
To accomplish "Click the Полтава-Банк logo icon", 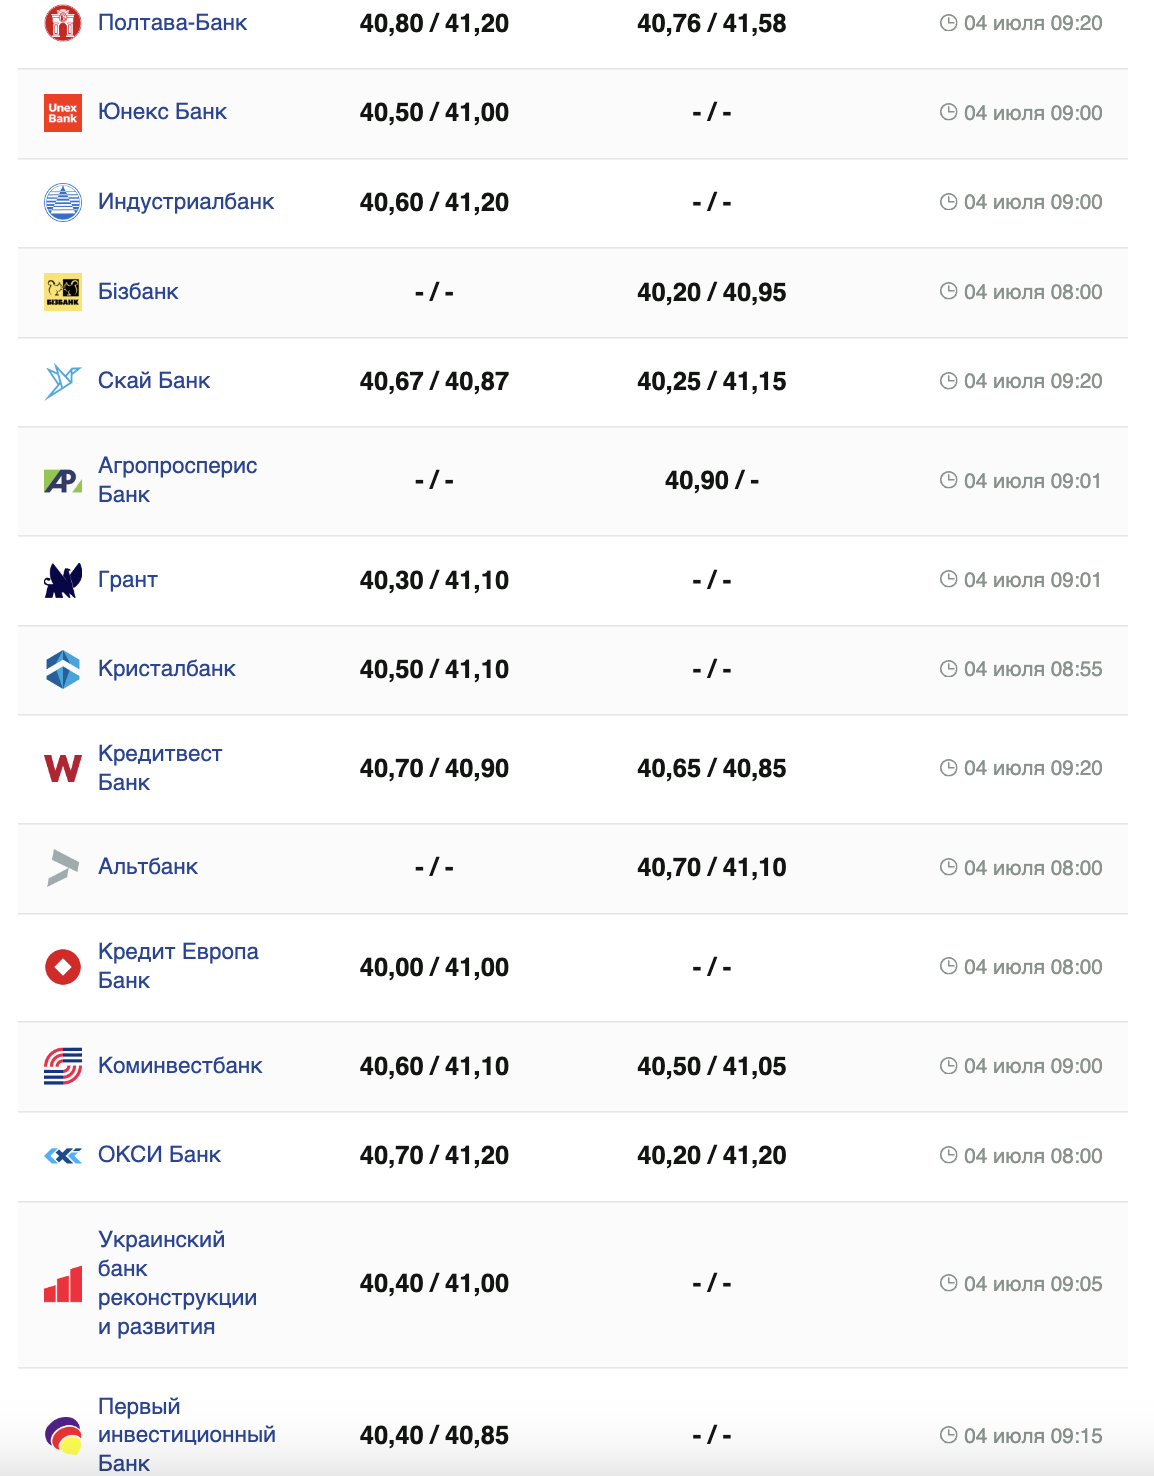I will (62, 23).
